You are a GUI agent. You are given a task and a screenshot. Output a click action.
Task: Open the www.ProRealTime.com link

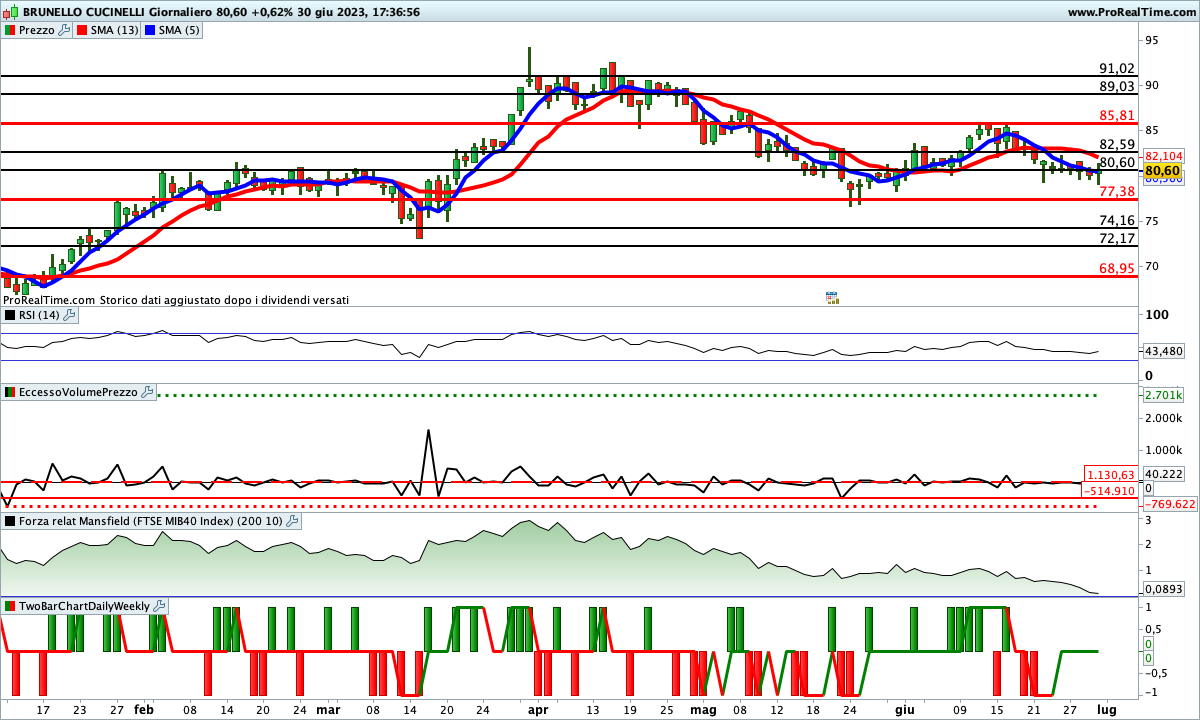coord(1131,12)
